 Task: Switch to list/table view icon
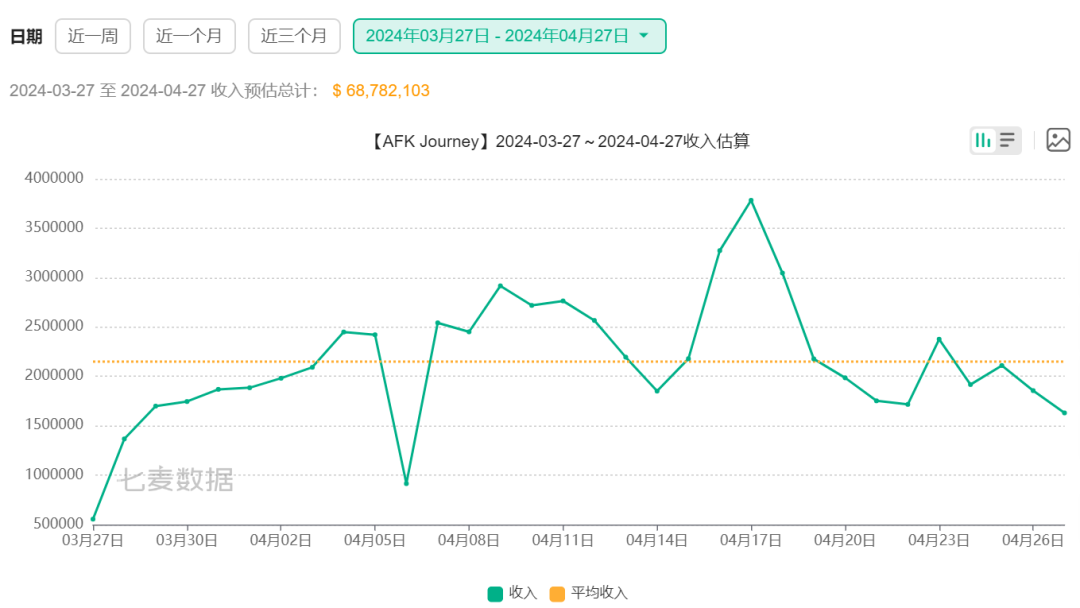pyautogui.click(x=1008, y=141)
